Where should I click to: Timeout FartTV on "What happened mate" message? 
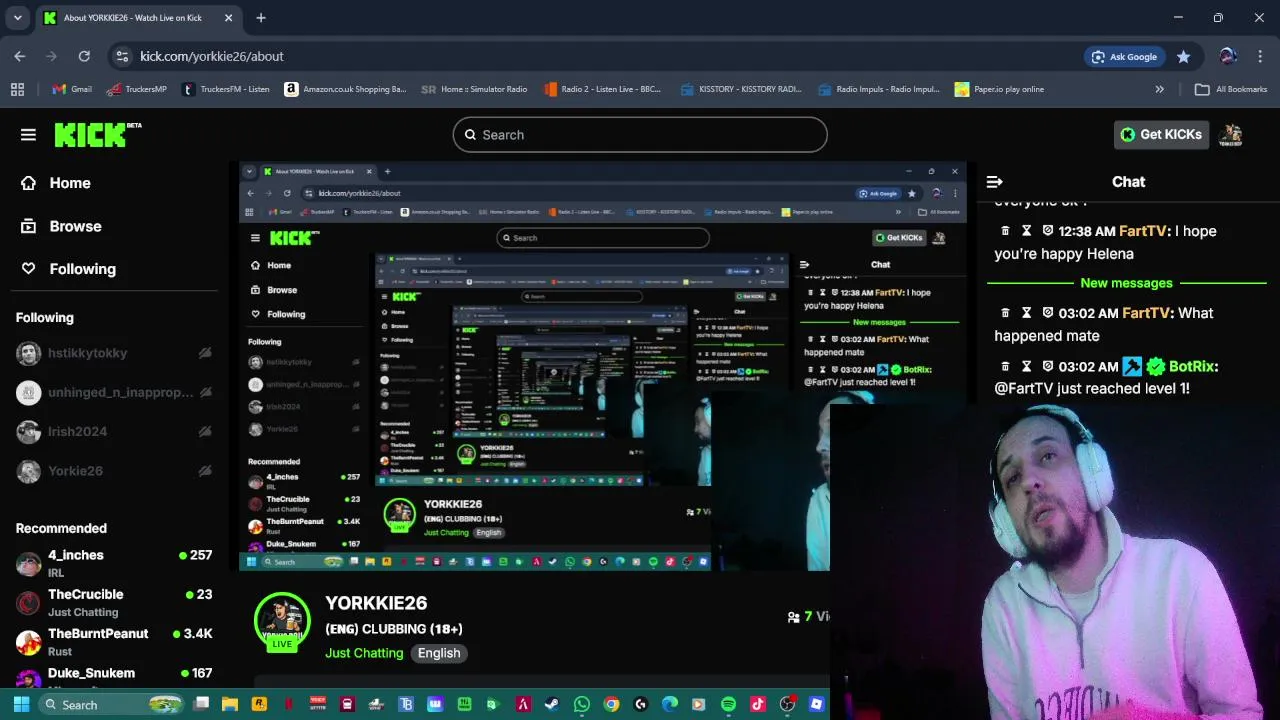click(1026, 313)
